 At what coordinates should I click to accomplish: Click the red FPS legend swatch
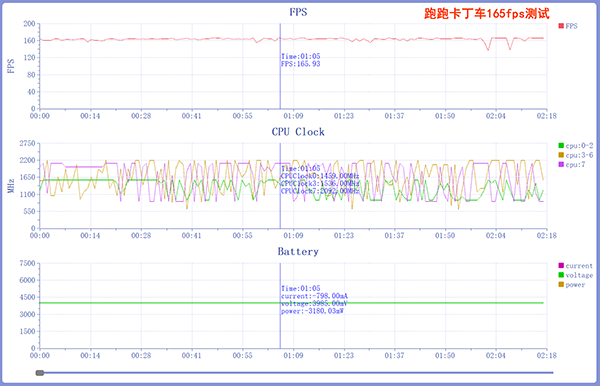tap(561, 26)
